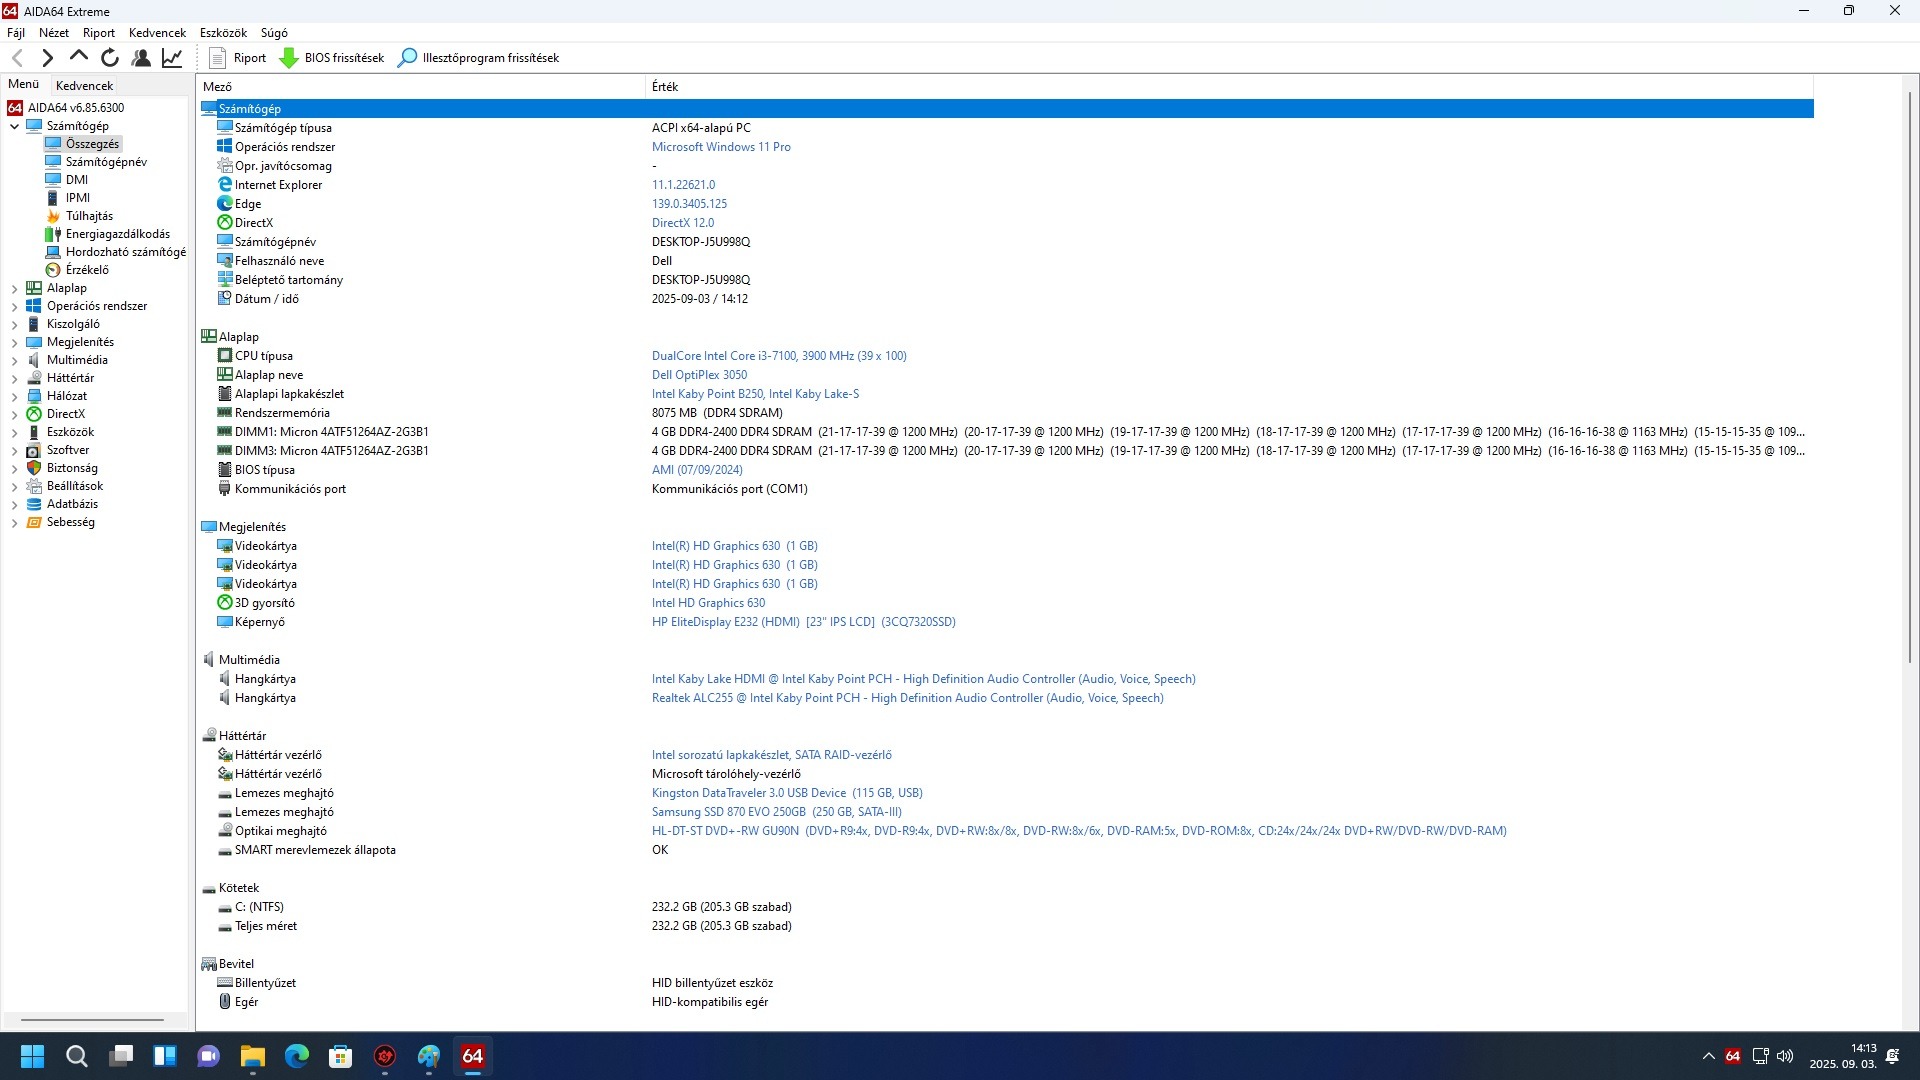Click the AIDA64 tray icon
1920x1080 pixels.
(1733, 1056)
